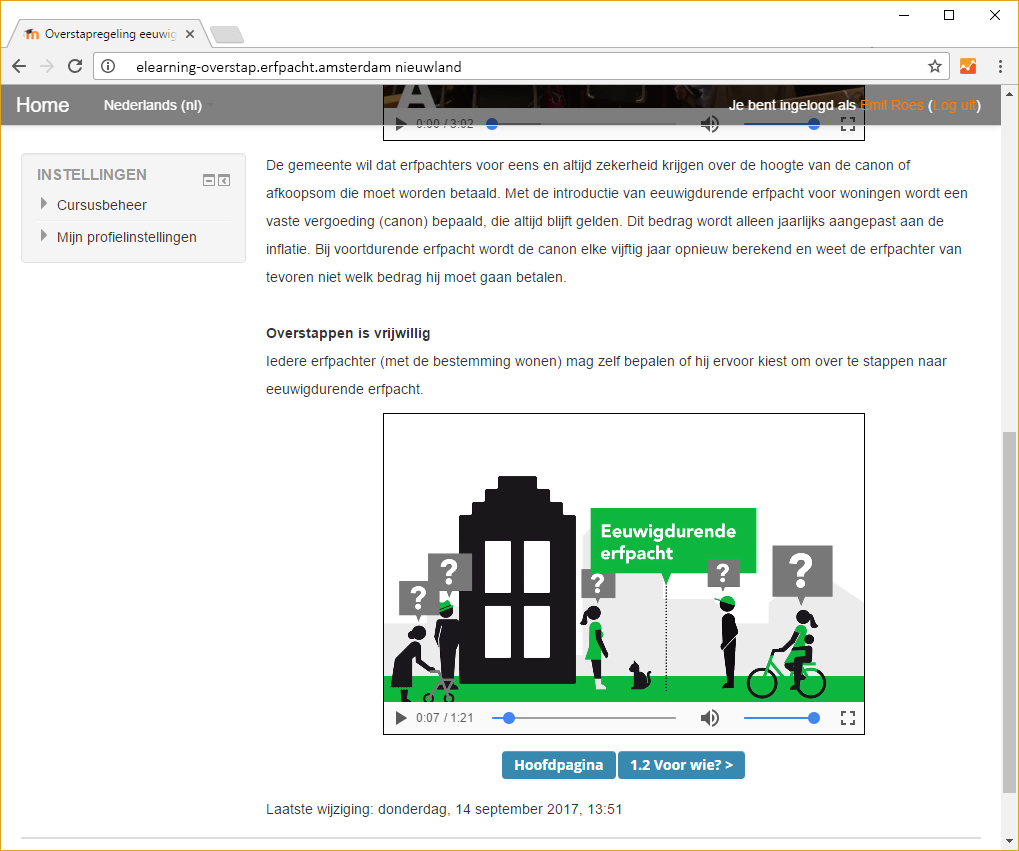Open site information icon in address bar

pyautogui.click(x=108, y=66)
